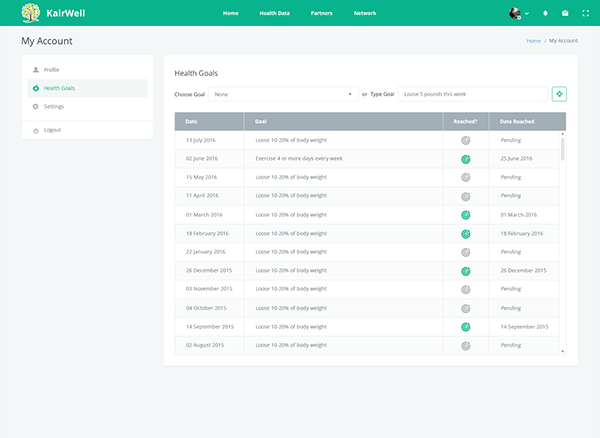Click reached icon for 04 October 2015
The image size is (600, 438).
466,308
